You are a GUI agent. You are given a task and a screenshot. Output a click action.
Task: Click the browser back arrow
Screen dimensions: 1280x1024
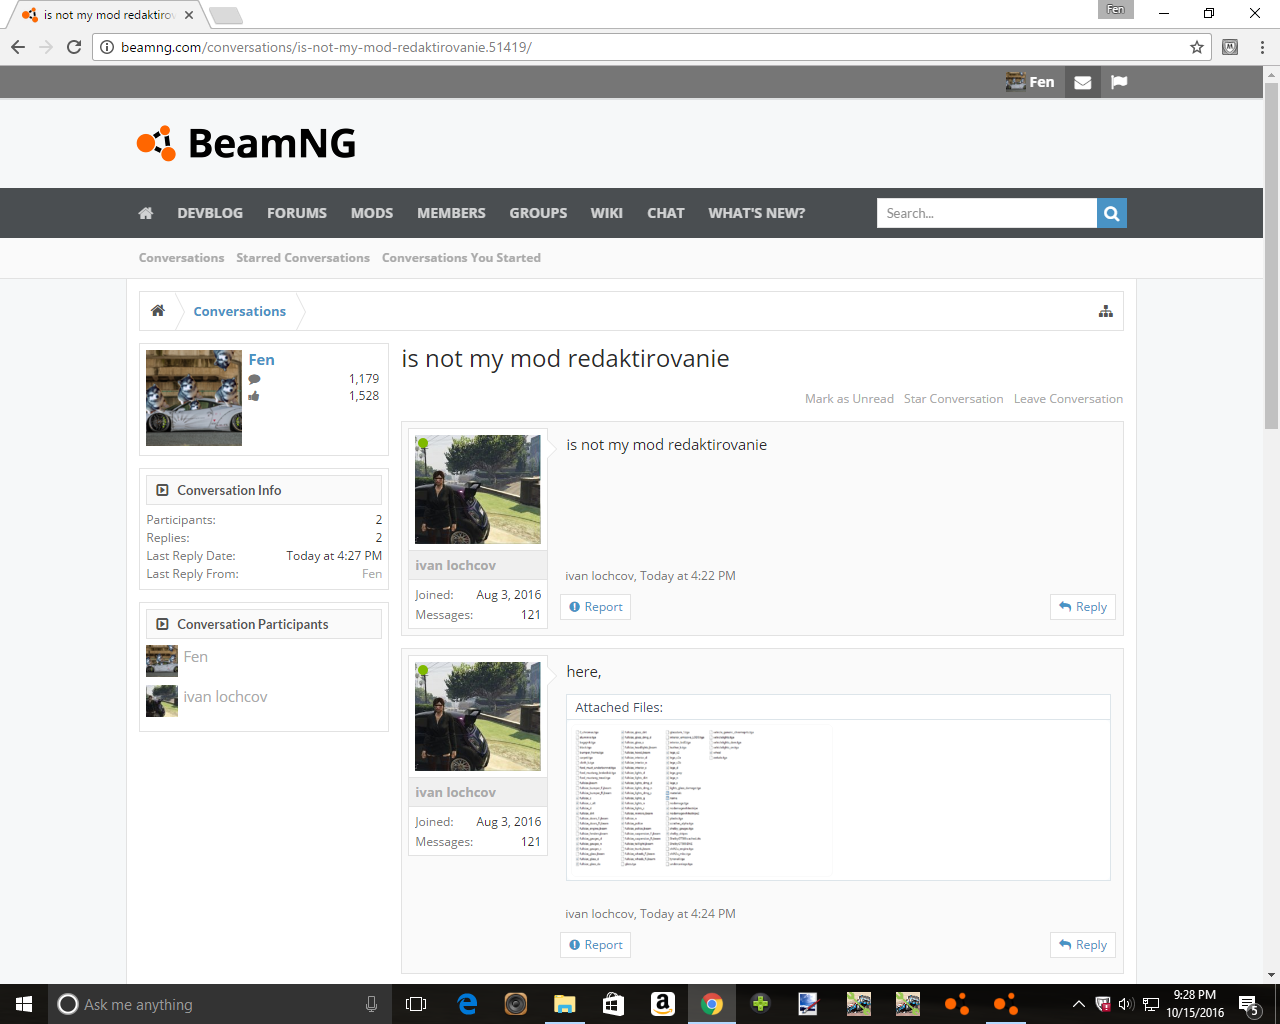click(18, 47)
